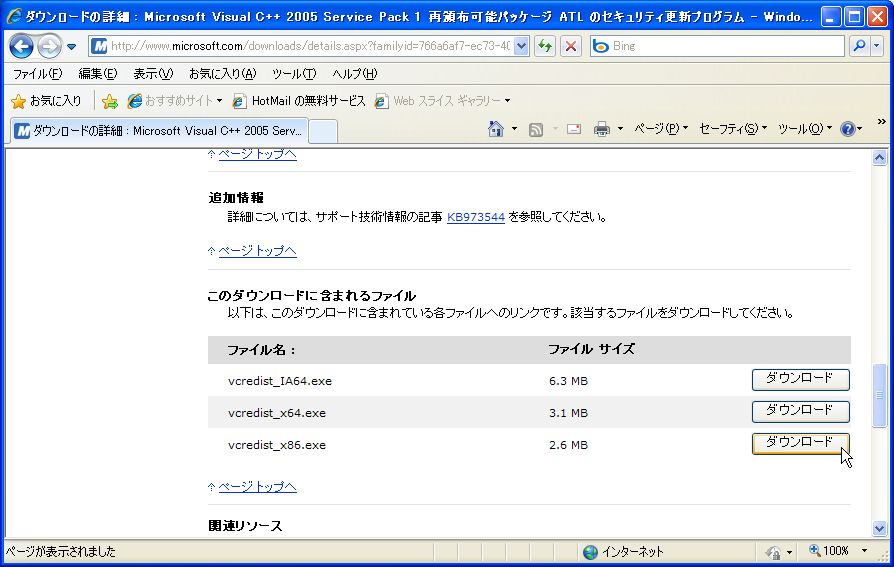Click the scrollbar up arrow
The width and height of the screenshot is (894, 567).
click(x=879, y=157)
